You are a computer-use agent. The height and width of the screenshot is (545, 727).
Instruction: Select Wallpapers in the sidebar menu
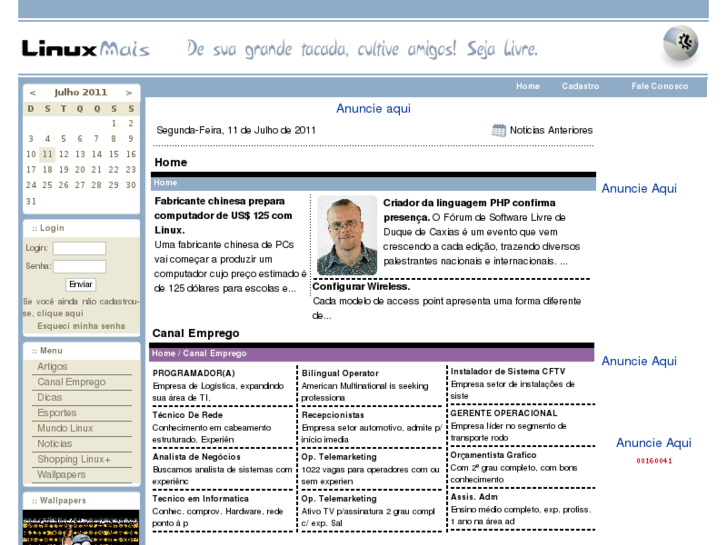pos(62,474)
